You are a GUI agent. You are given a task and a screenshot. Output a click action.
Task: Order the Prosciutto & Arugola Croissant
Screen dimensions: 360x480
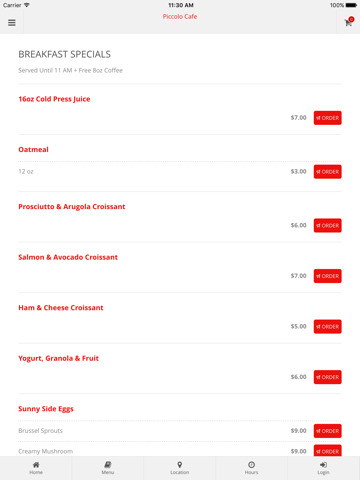[x=327, y=225]
